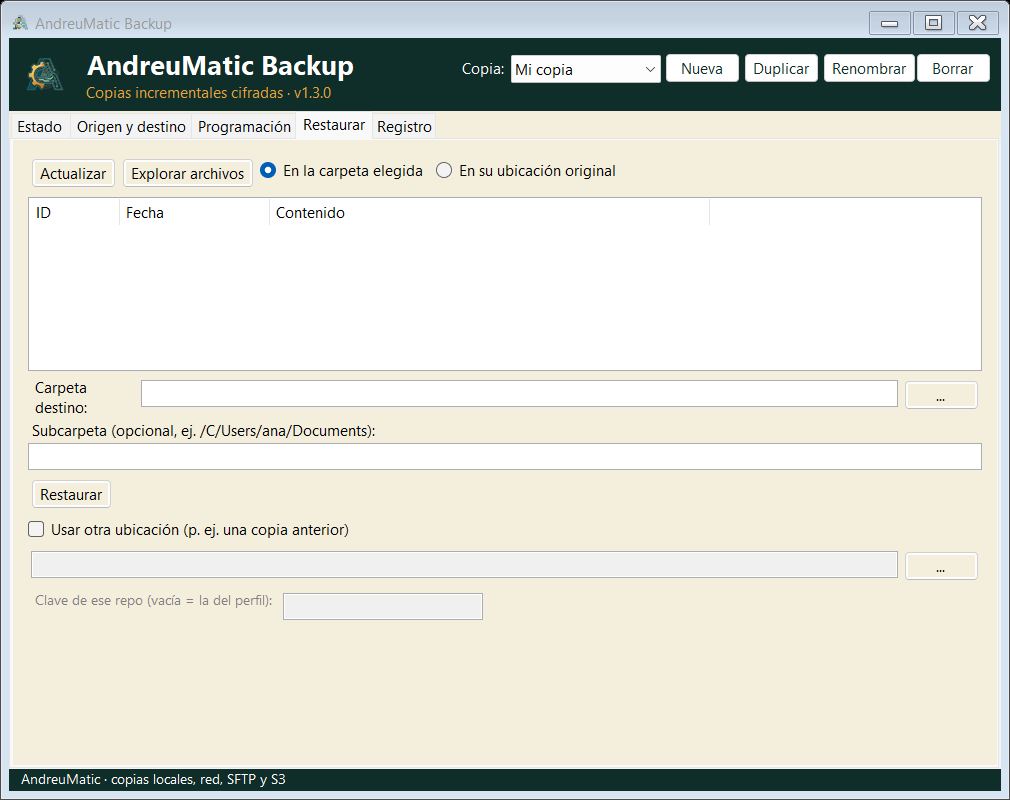Go to the Programación tab
The image size is (1010, 800).
(x=244, y=127)
